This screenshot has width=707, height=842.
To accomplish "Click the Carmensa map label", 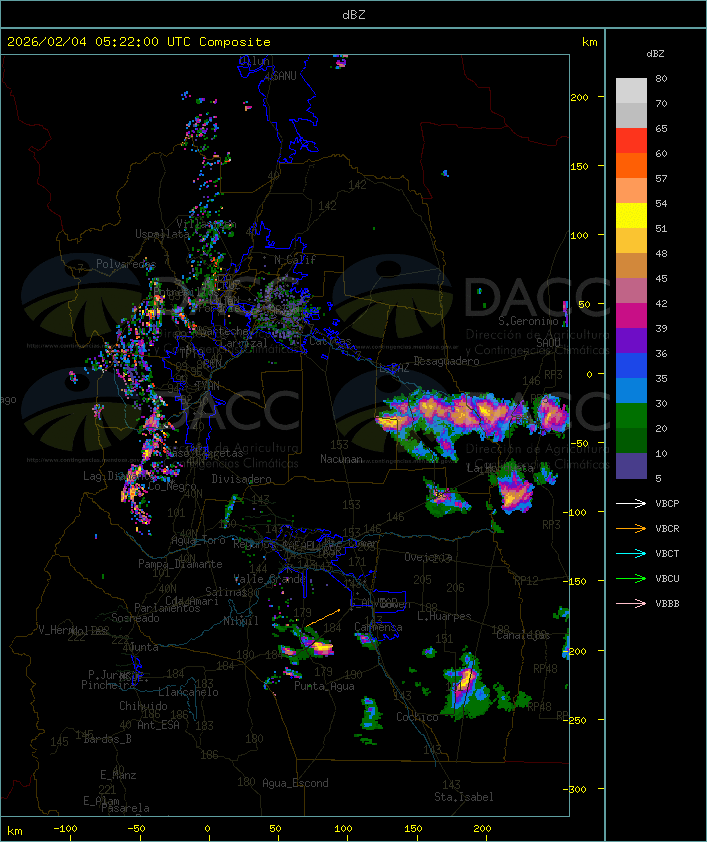I will 378,627.
